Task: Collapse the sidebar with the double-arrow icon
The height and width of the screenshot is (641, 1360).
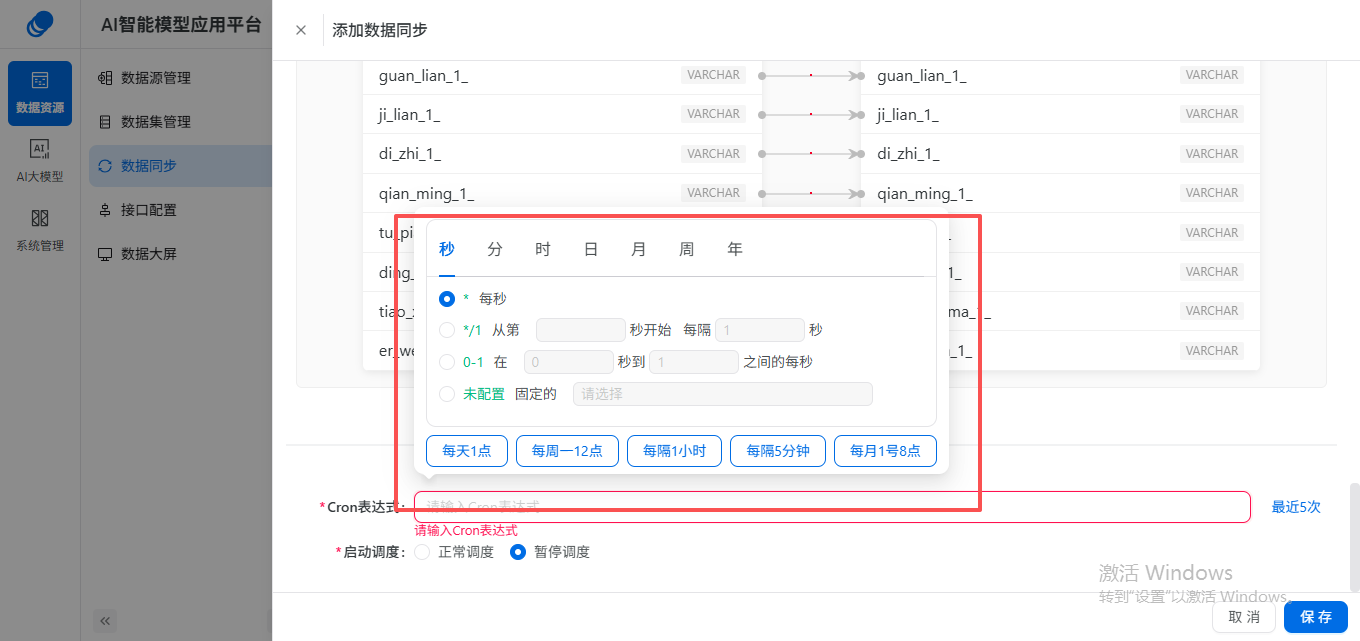Action: [x=106, y=621]
